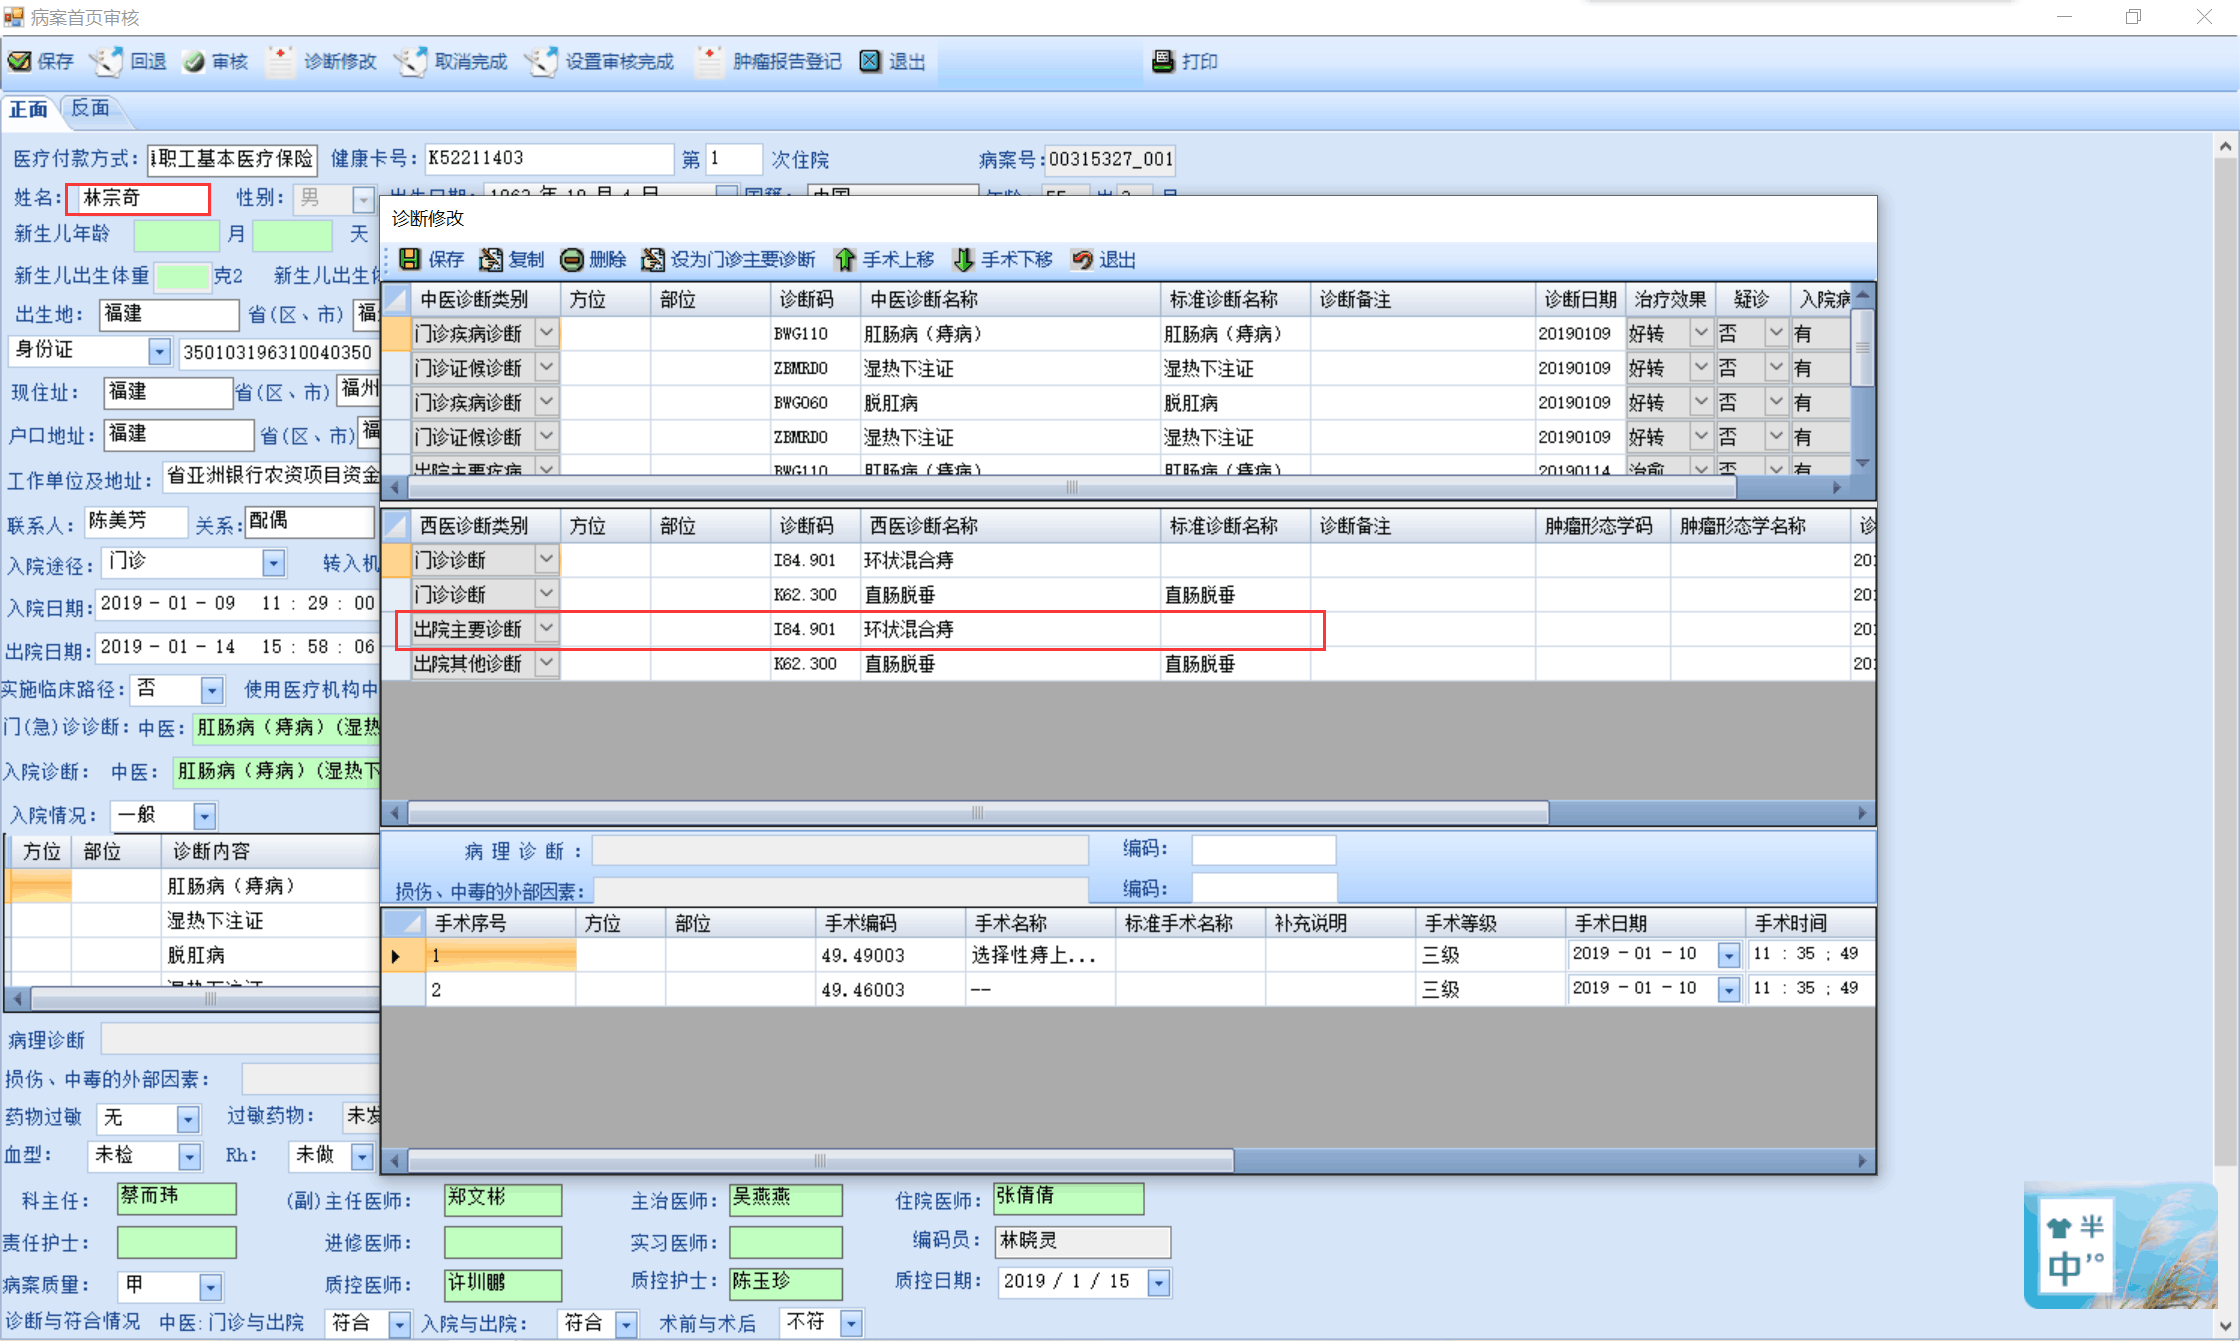
Task: Click the 审核 audit checkmark icon
Action: click(194, 61)
